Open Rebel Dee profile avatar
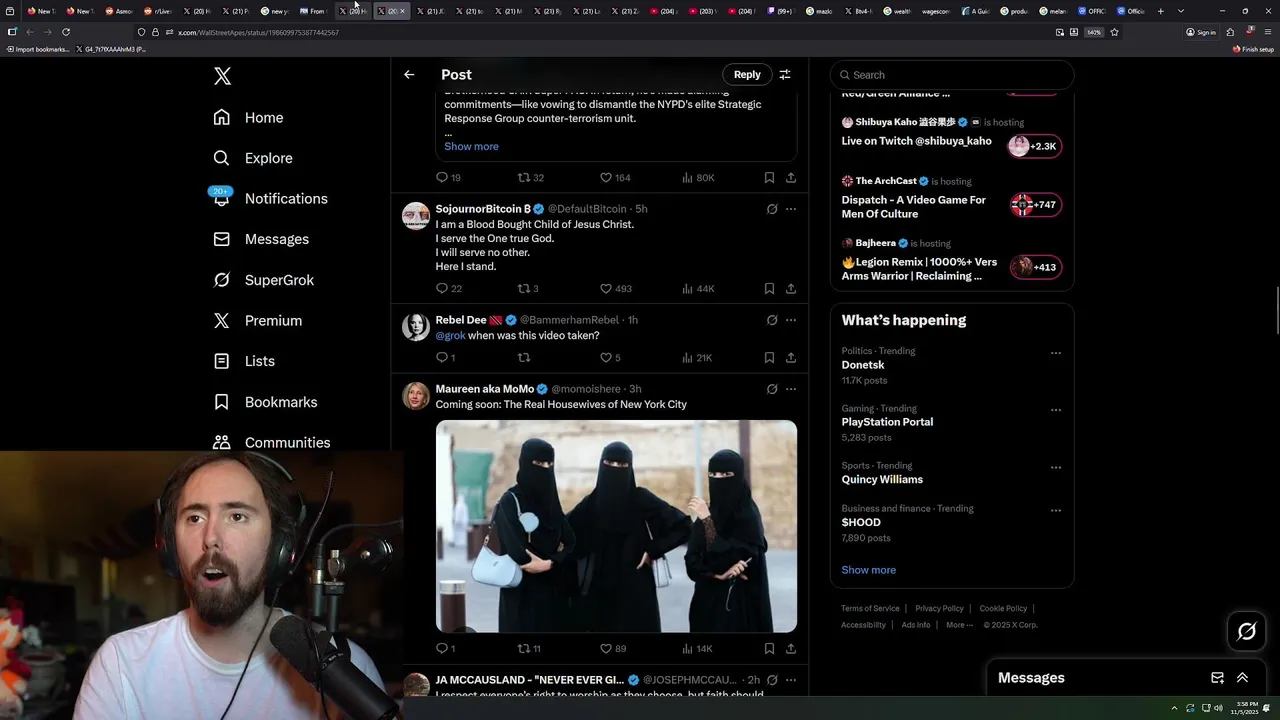The image size is (1280, 720). tap(416, 326)
